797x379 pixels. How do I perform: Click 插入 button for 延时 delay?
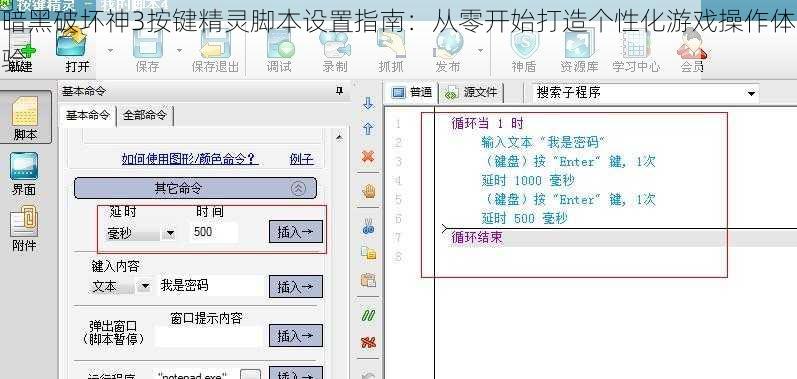[295, 232]
